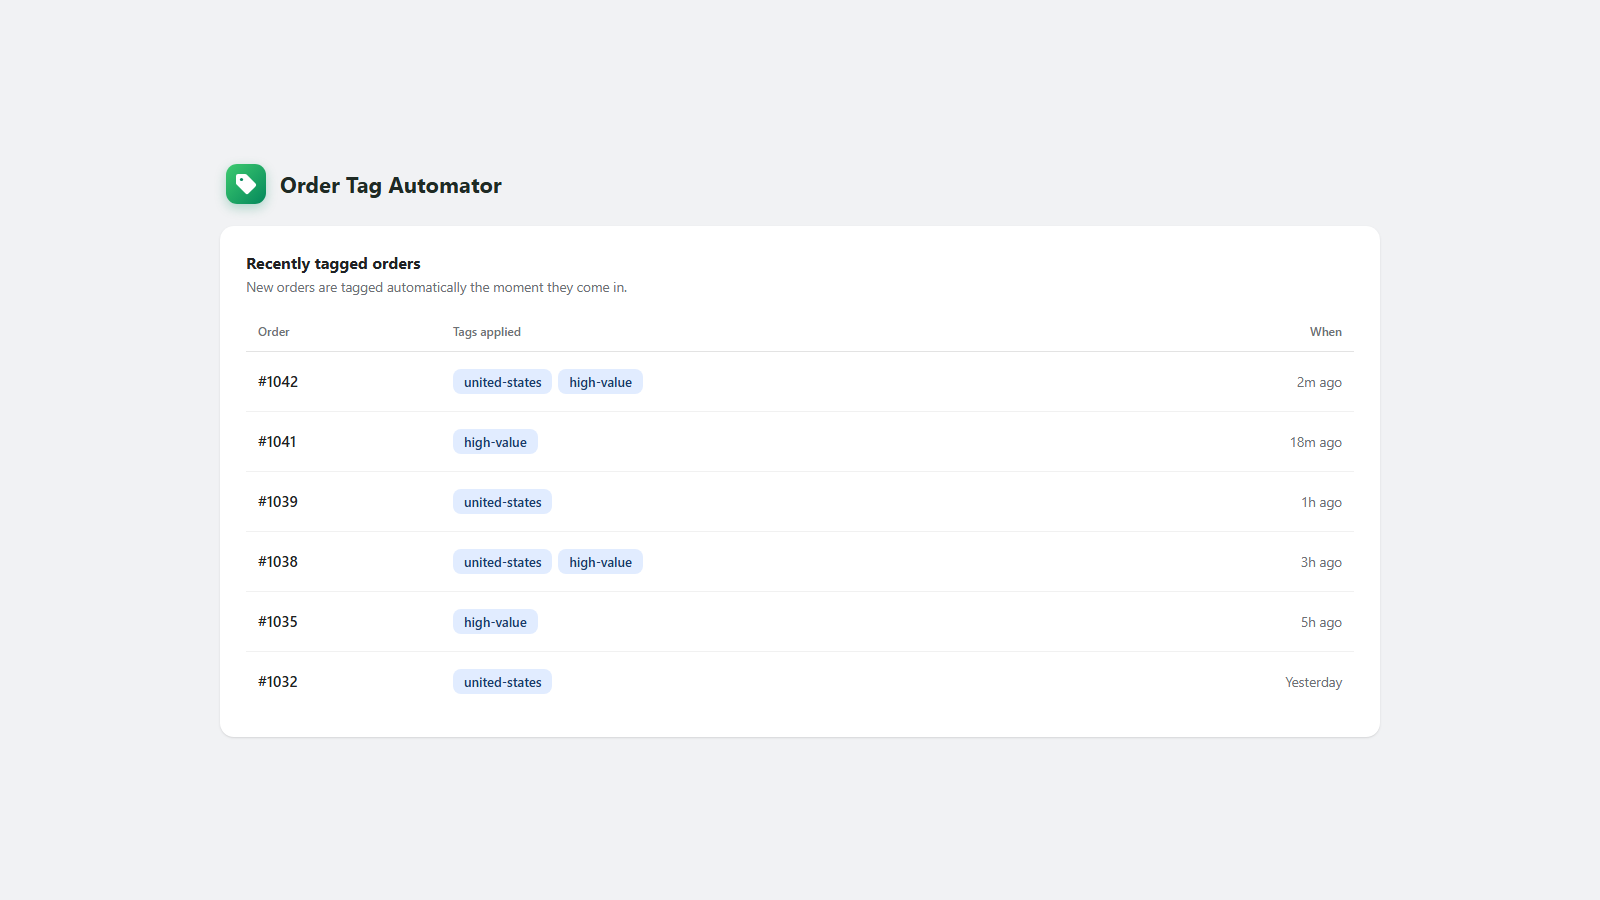Click the green tag app icon
The image size is (1600, 900).
tap(246, 184)
